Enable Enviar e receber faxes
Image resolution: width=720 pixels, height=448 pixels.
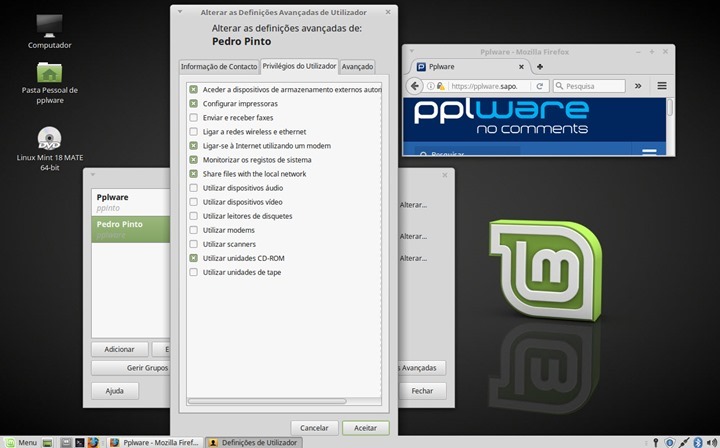pos(193,118)
